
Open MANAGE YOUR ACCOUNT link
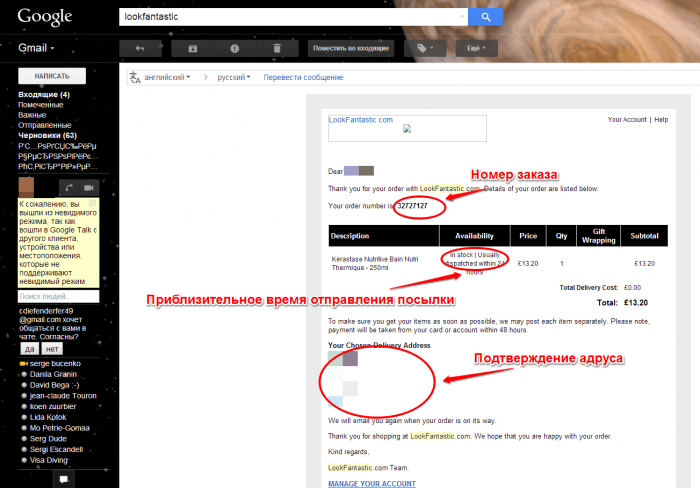372,484
